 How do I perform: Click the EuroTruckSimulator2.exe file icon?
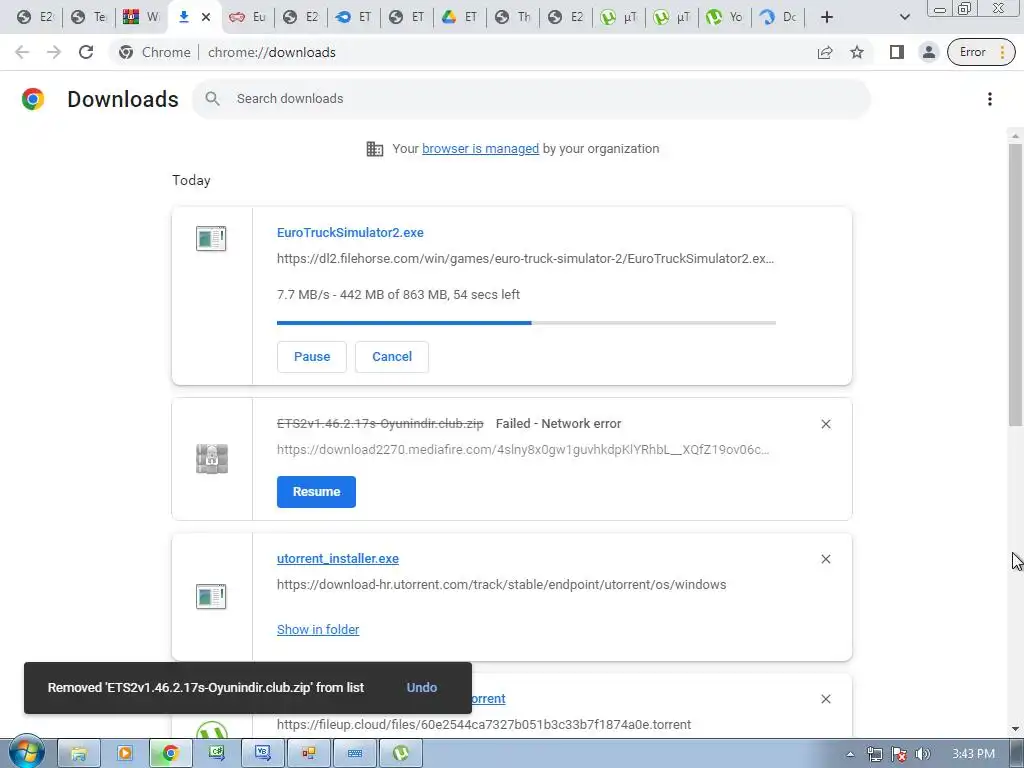(211, 238)
